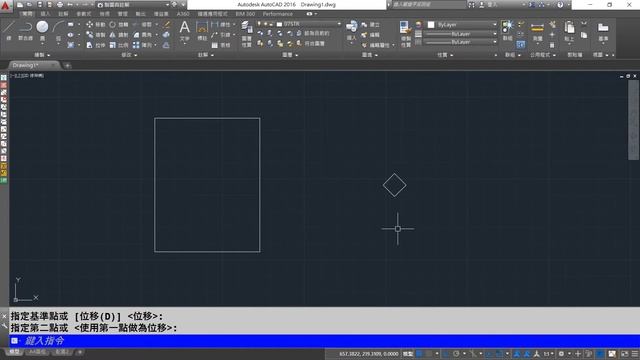Image resolution: width=640 pixels, height=360 pixels.
Task: Select the Line (線) draw tool
Action: click(x=9, y=30)
